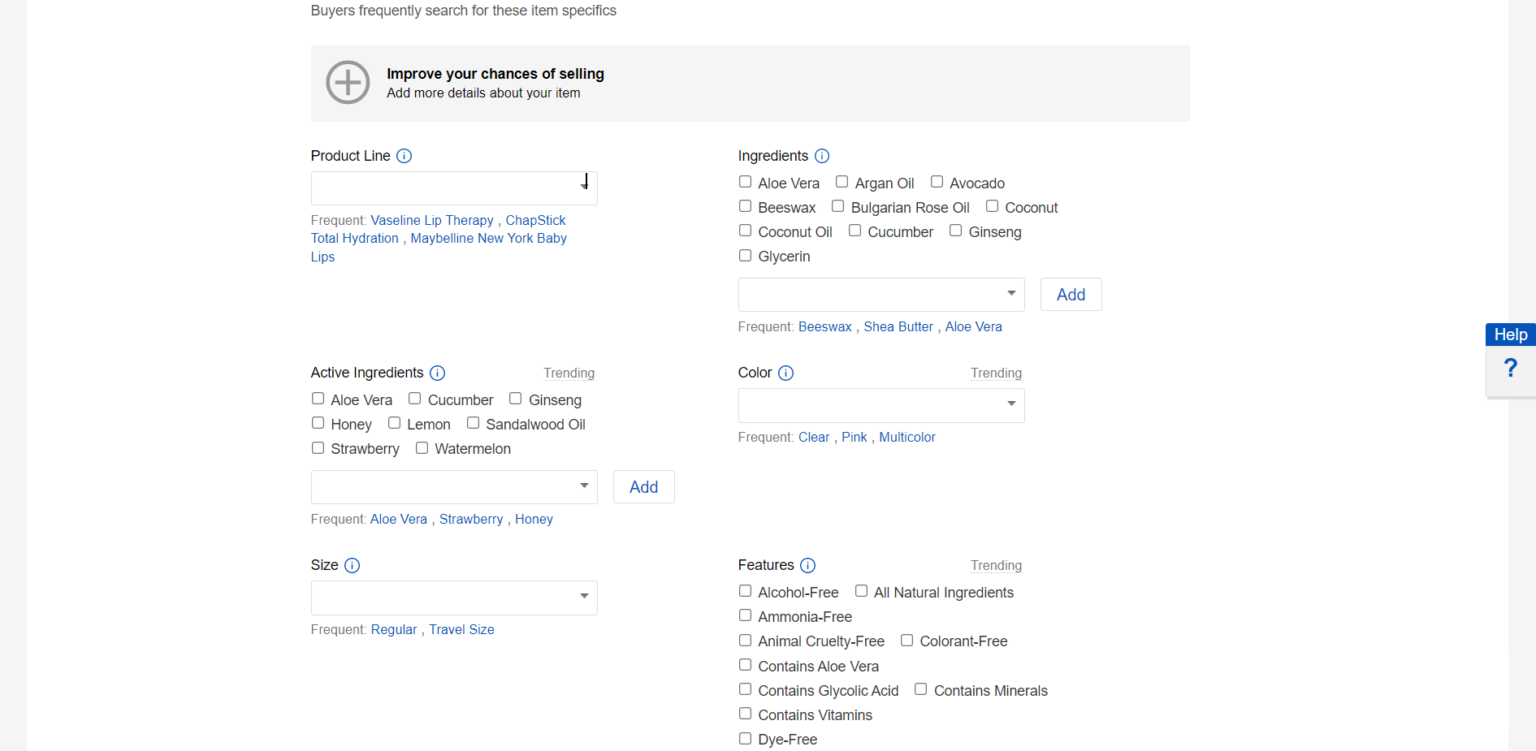Viewport: 1536px width, 751px height.
Task: Select frequent Multicolor link
Action: pyautogui.click(x=907, y=437)
